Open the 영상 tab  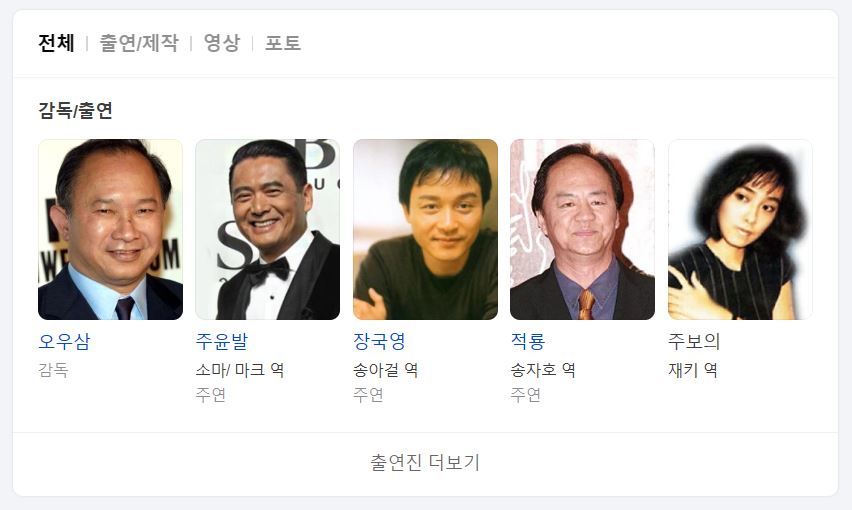(222, 43)
